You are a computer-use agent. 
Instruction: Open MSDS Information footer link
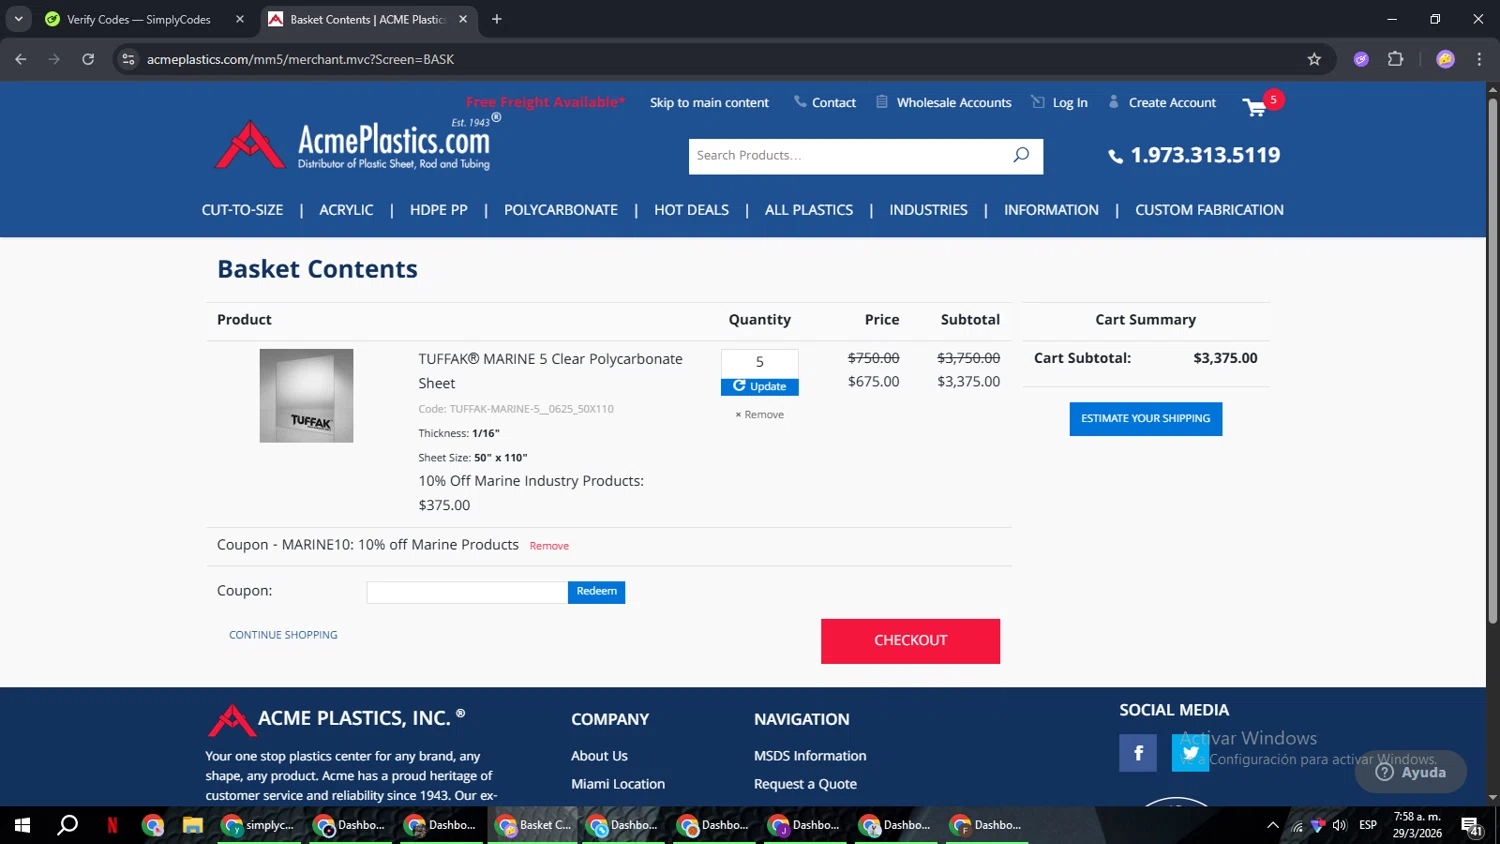pyautogui.click(x=810, y=756)
